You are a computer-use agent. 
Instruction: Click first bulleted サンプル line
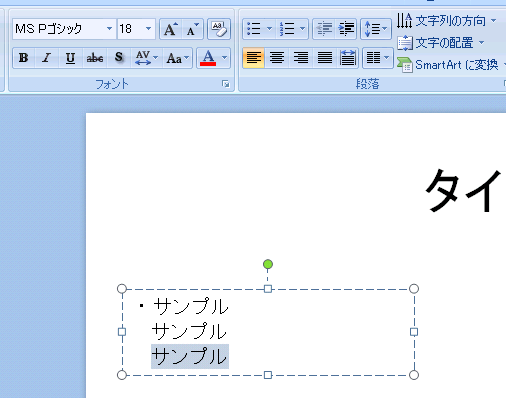click(191, 306)
